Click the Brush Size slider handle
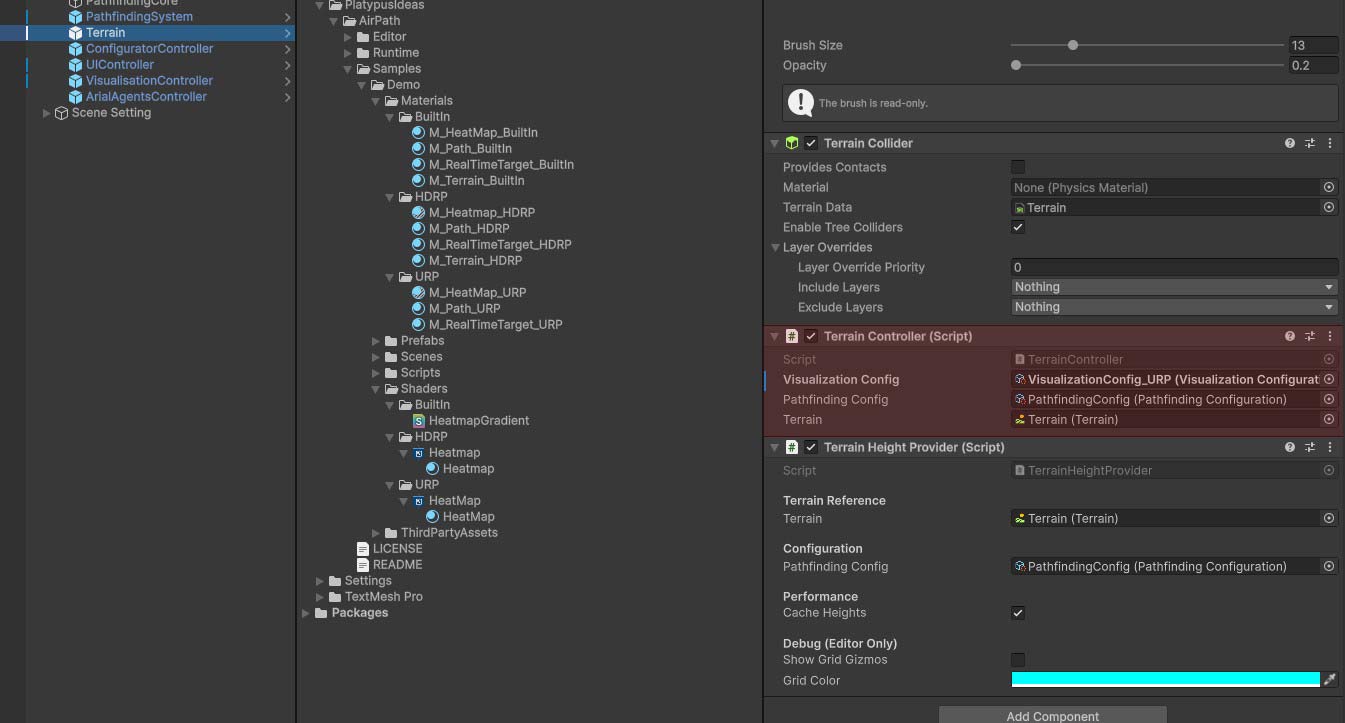The width and height of the screenshot is (1345, 723). coord(1073,45)
